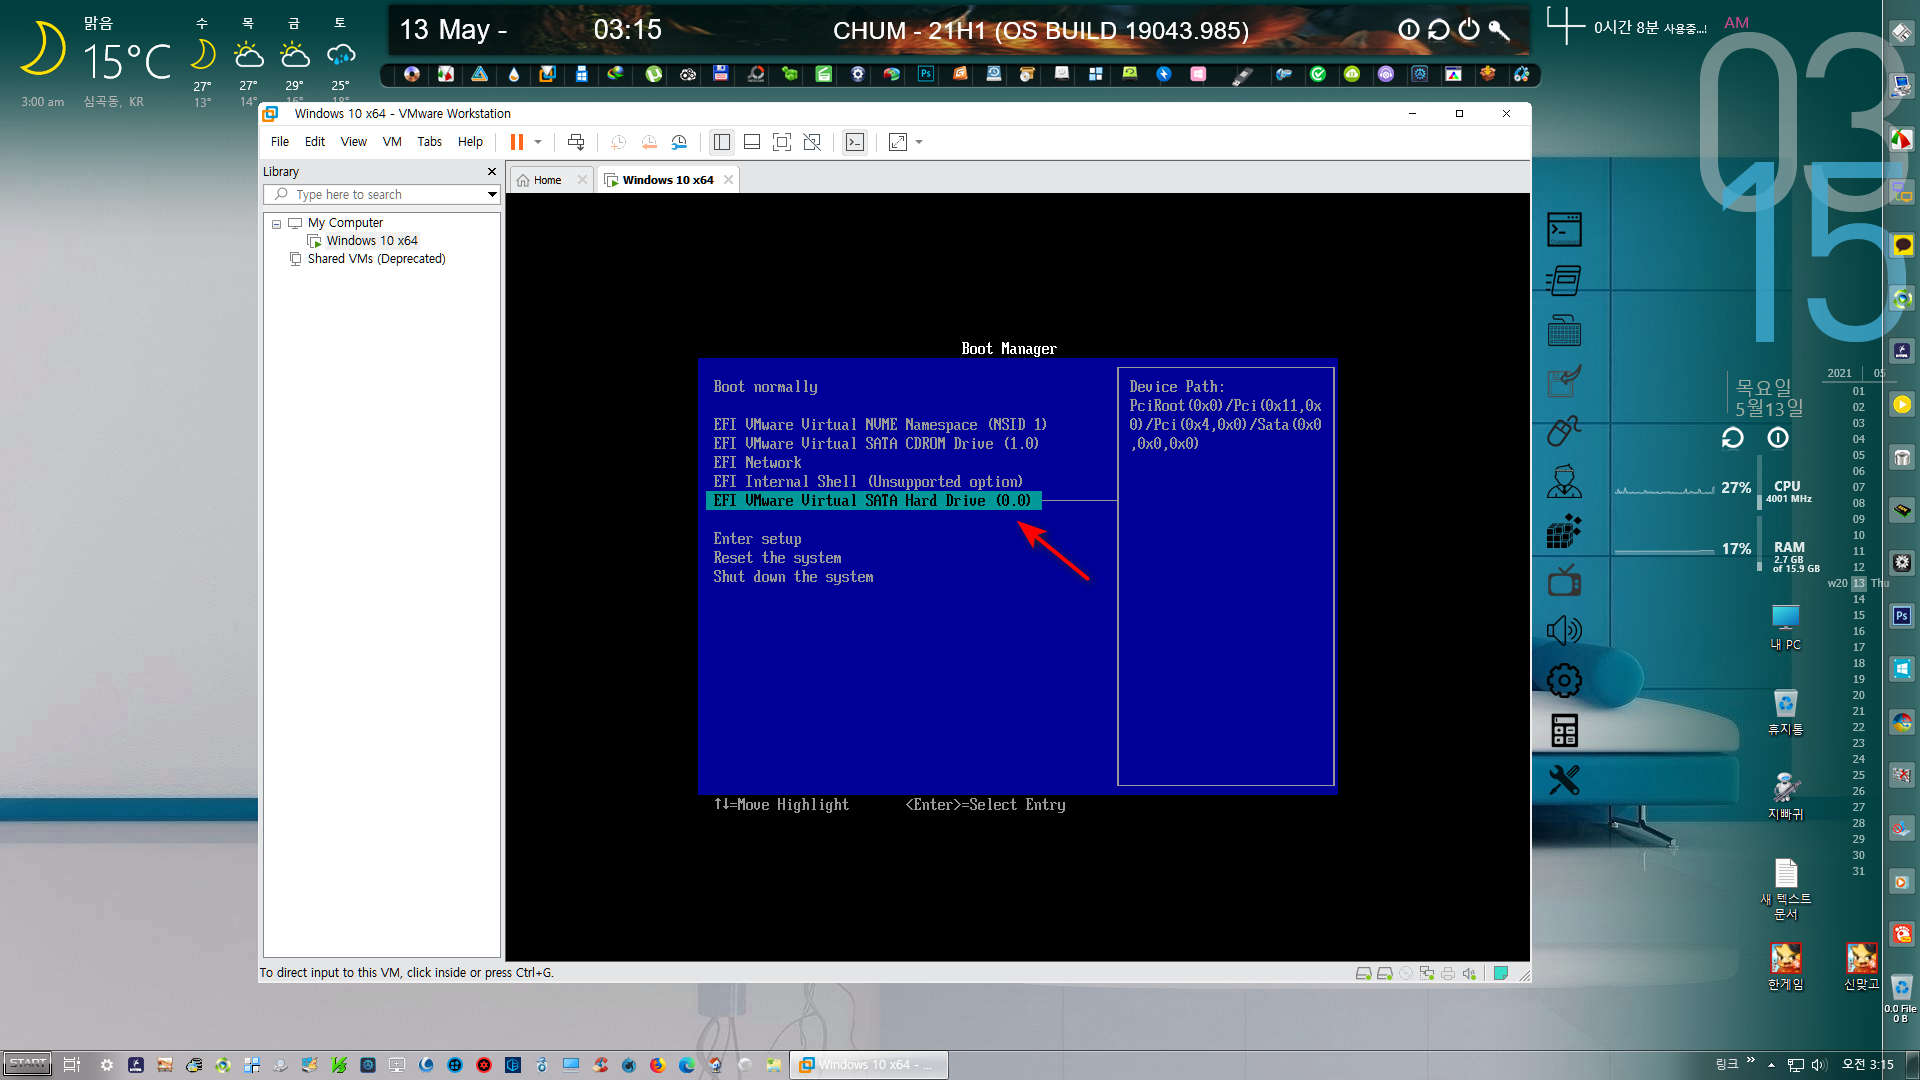Screen dimensions: 1920x1080
Task: Open the Help menu
Action: (470, 142)
